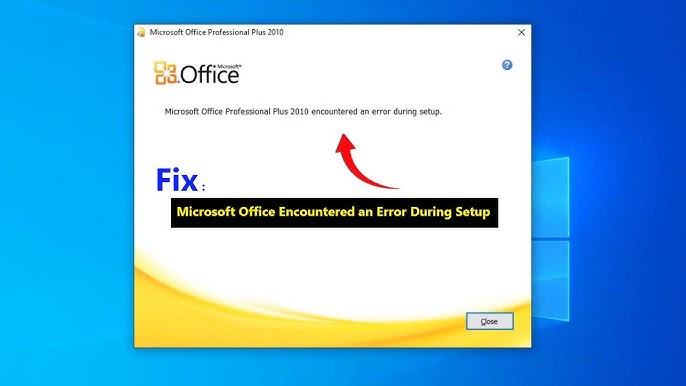Image resolution: width=686 pixels, height=386 pixels.
Task: Click the word Office in the logo
Action: [210, 75]
